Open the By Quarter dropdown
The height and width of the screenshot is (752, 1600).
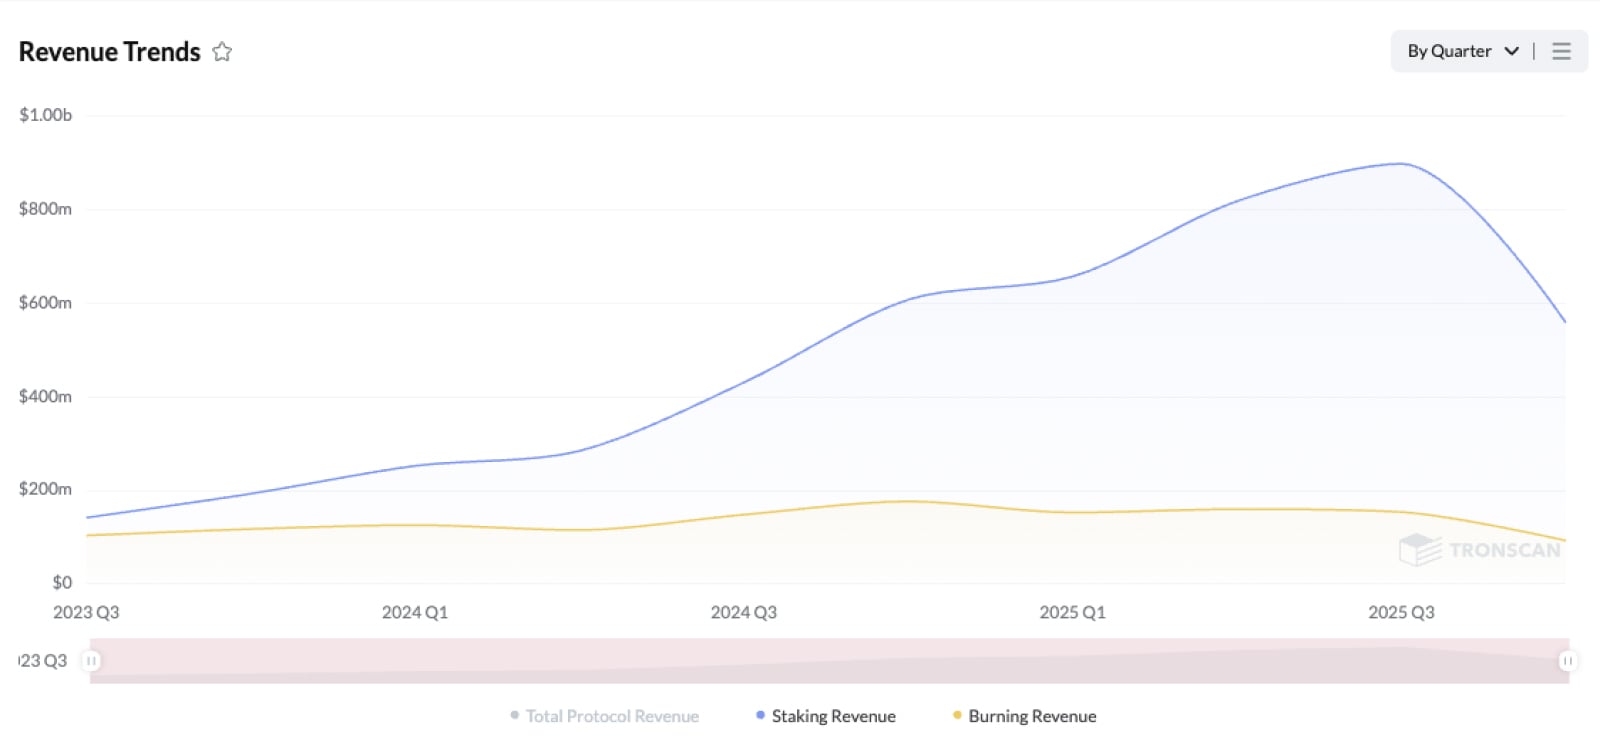(x=1449, y=51)
